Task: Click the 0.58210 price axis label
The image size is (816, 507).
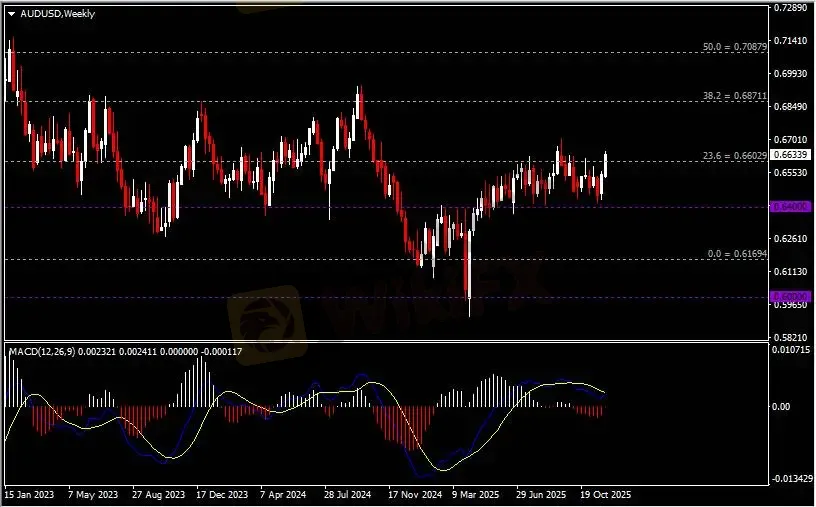Action: point(790,338)
